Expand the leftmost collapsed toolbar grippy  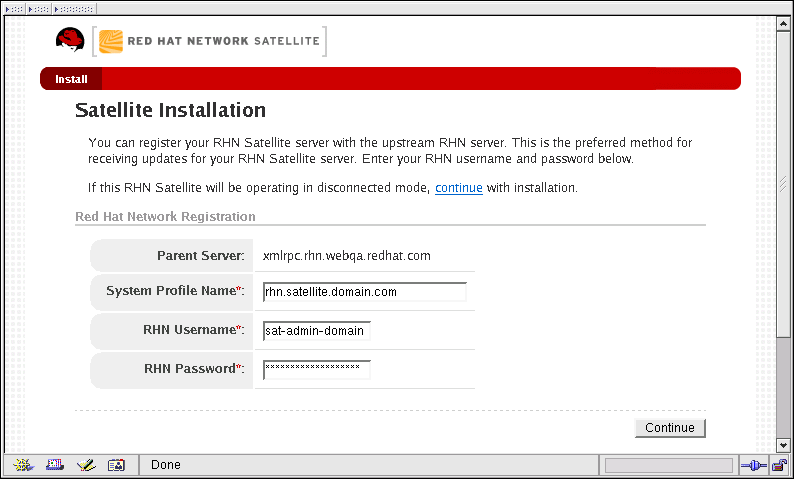coord(13,7)
